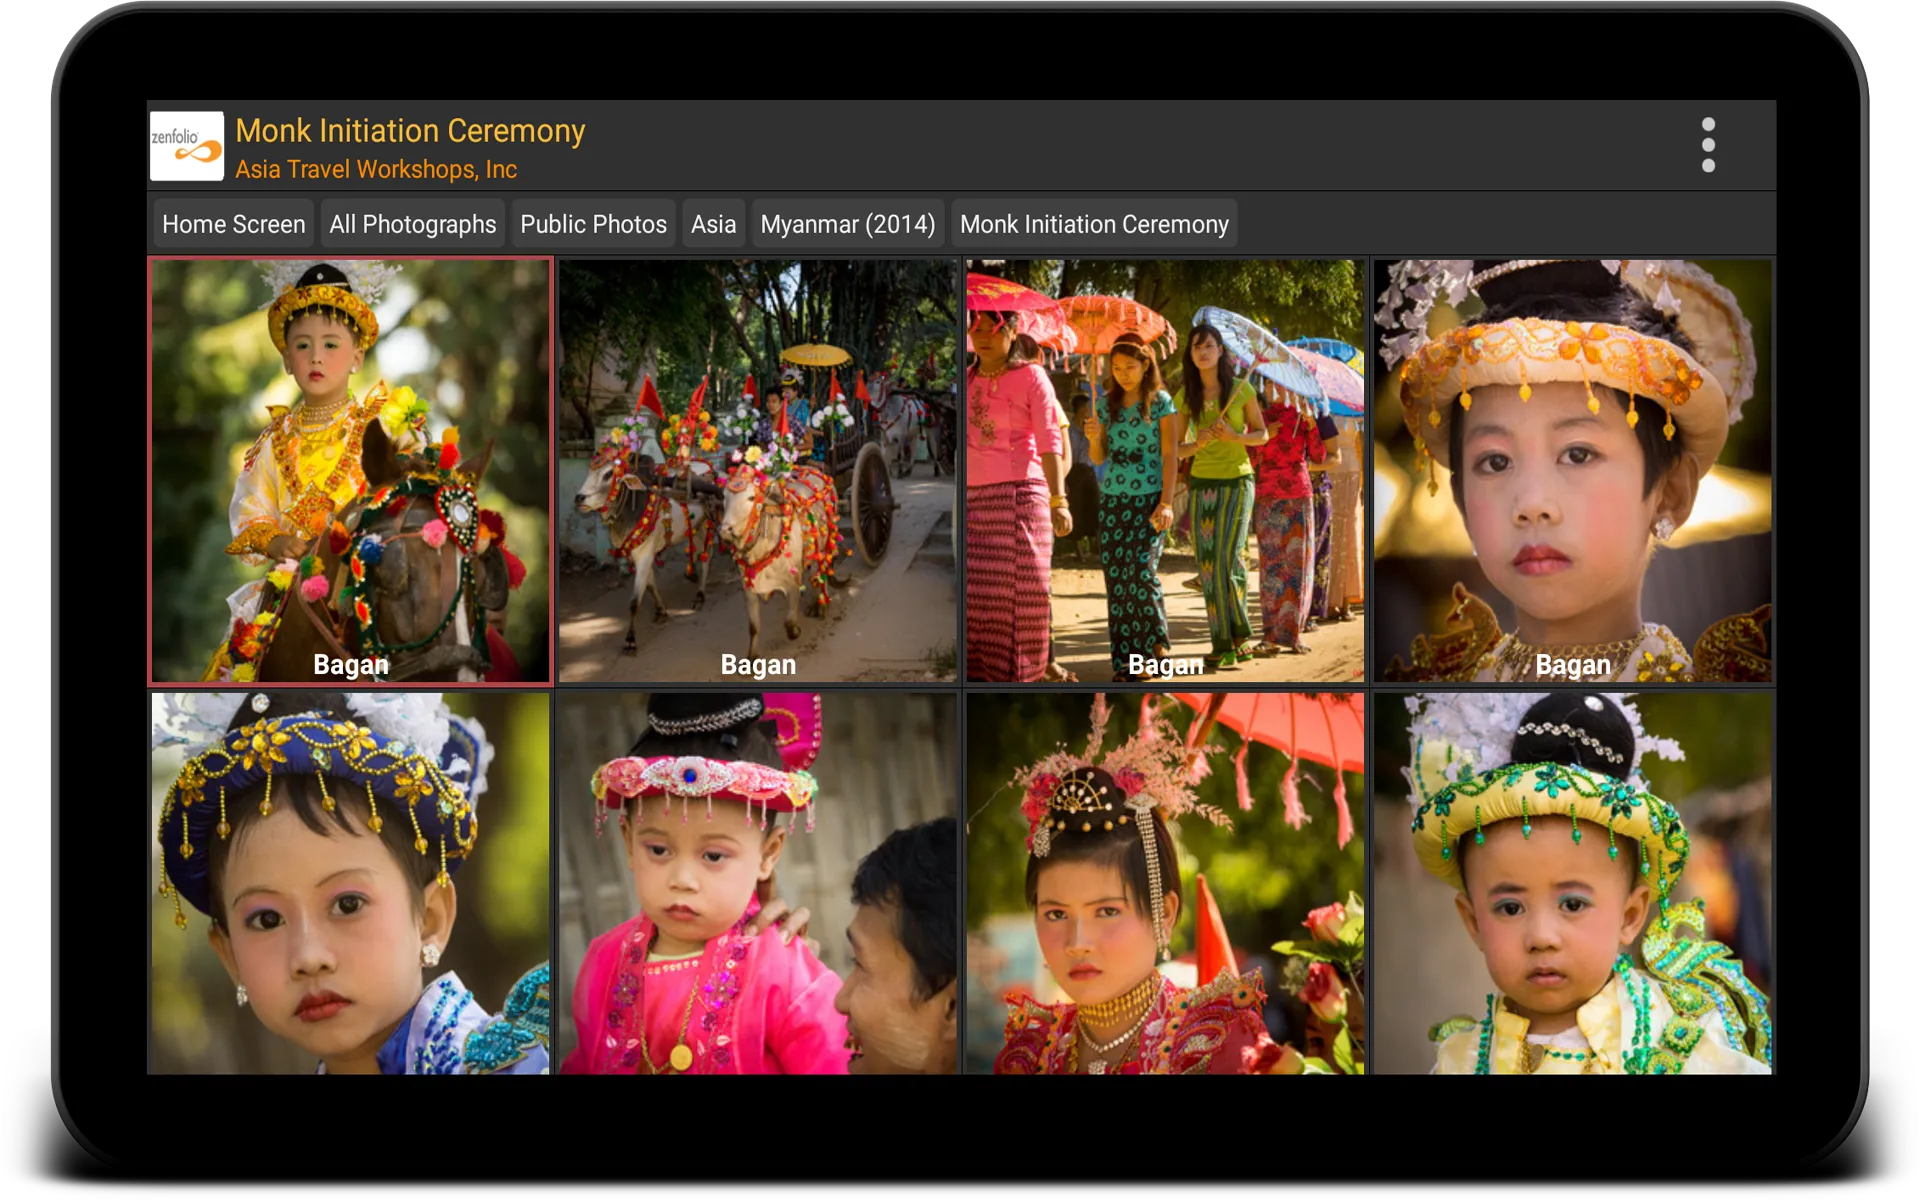
Task: Select Monk Initiation Ceremony breadcrumb
Action: [1094, 224]
